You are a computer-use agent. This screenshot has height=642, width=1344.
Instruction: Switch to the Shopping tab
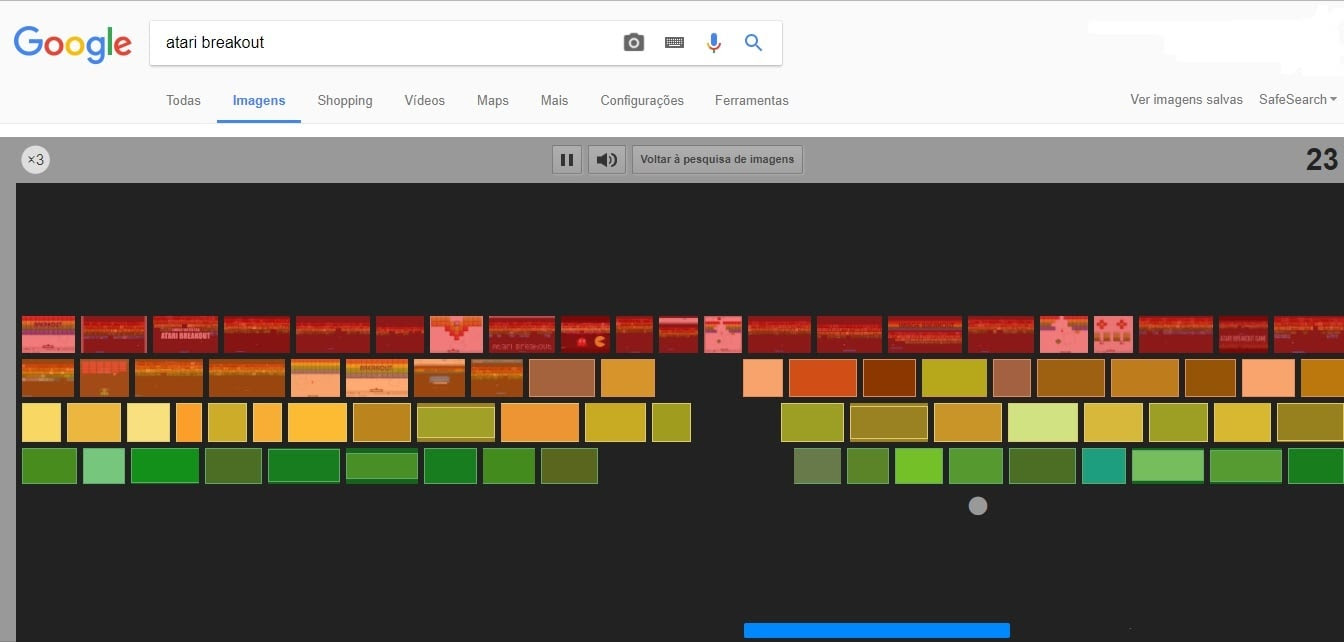click(345, 100)
